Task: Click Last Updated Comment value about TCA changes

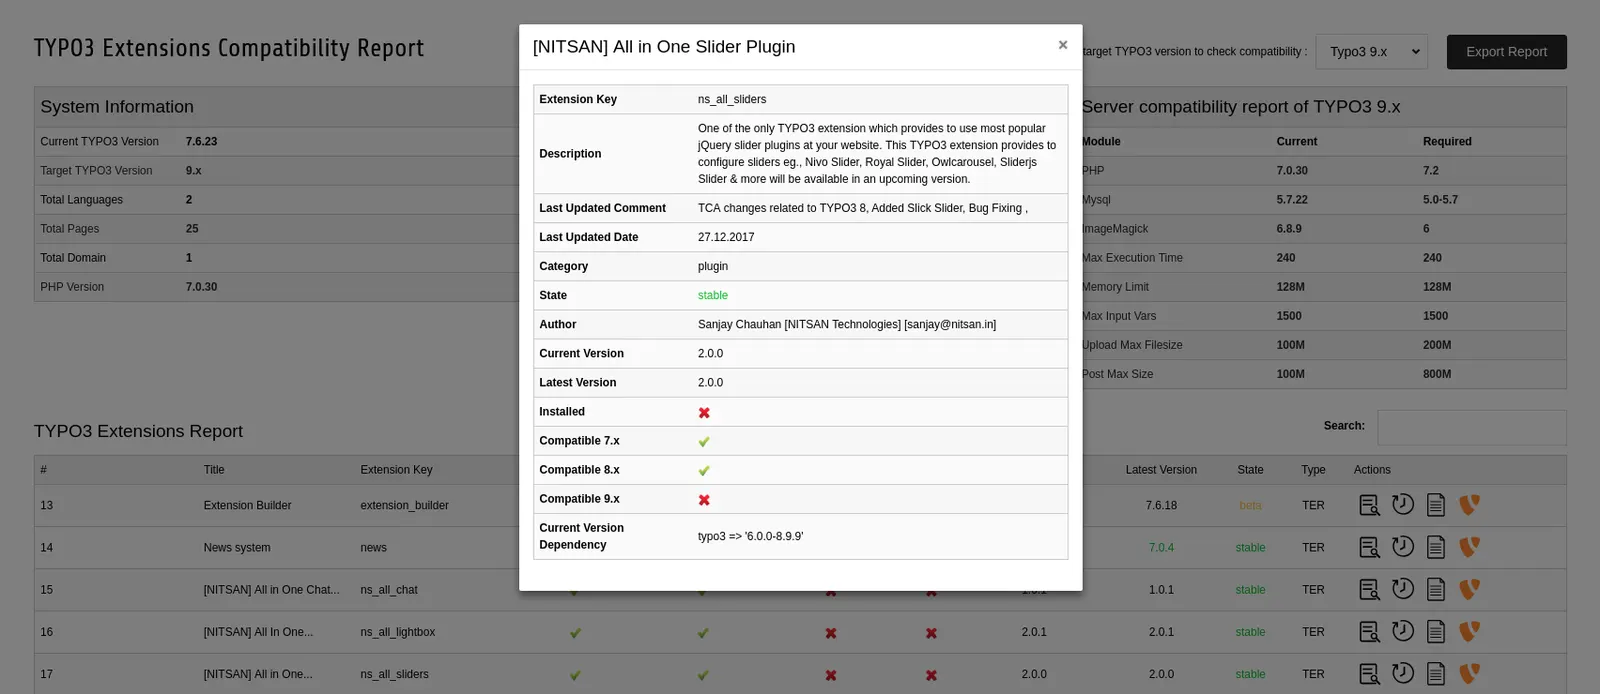Action: (862, 208)
